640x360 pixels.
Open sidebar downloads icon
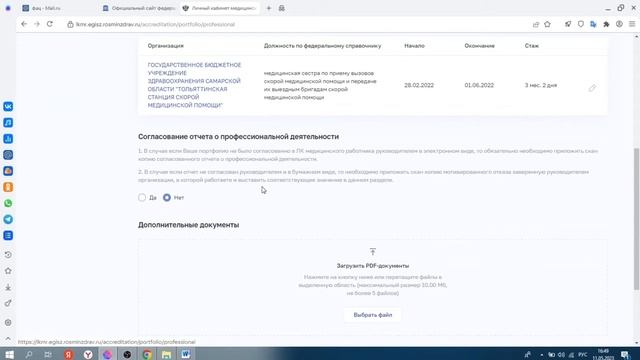pyautogui.click(x=8, y=287)
